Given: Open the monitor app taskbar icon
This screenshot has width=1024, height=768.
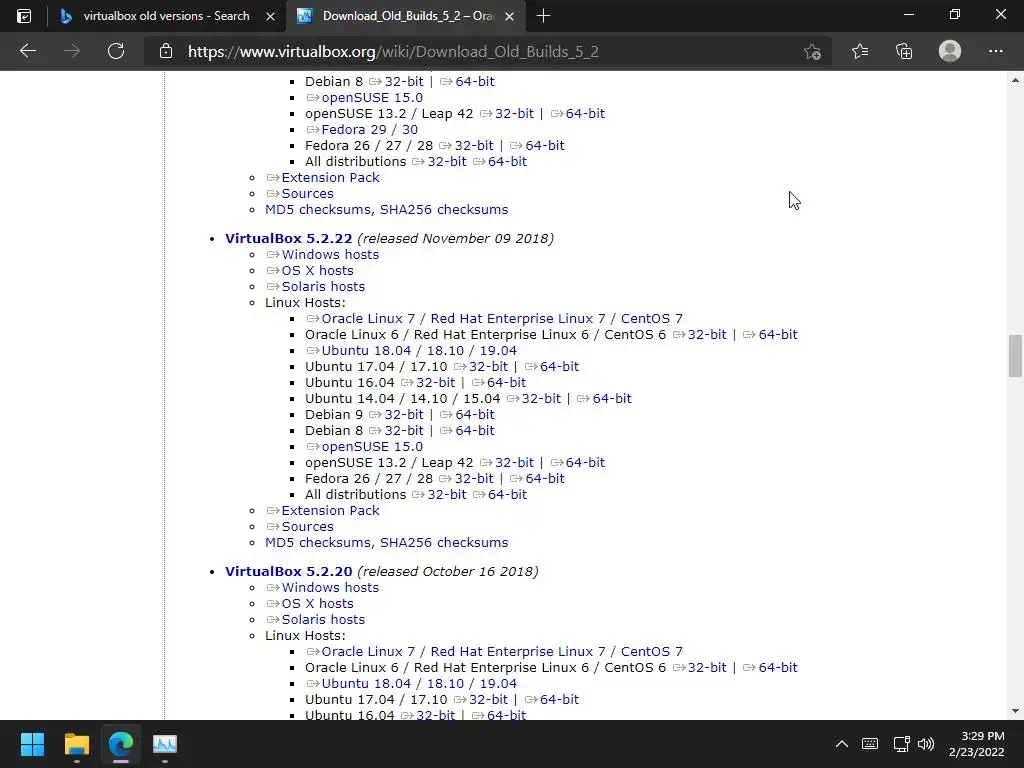Looking at the screenshot, I should tap(165, 744).
